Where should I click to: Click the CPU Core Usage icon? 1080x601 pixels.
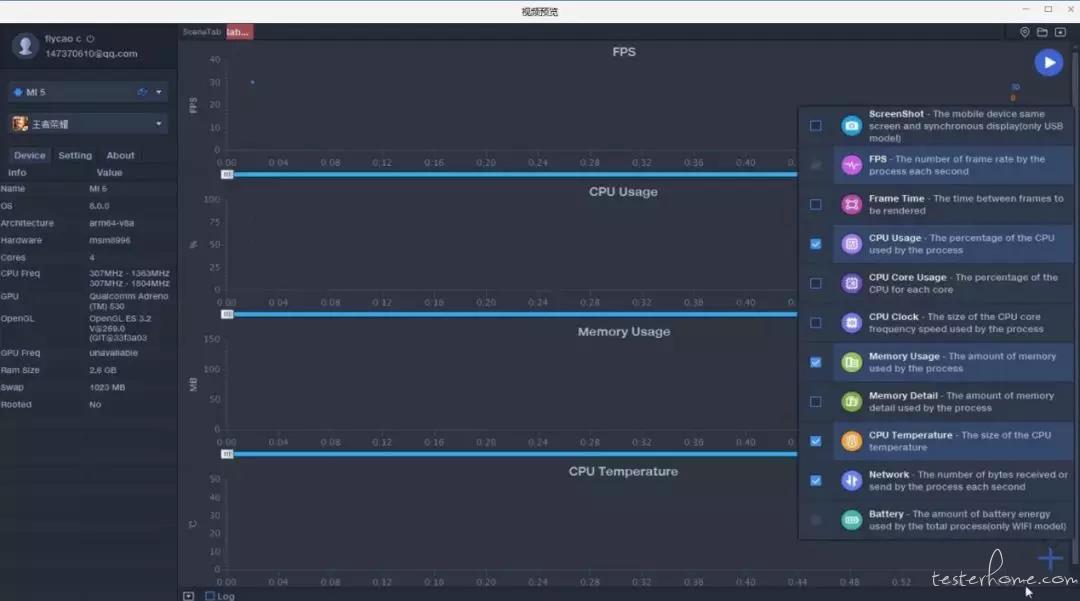tap(851, 283)
